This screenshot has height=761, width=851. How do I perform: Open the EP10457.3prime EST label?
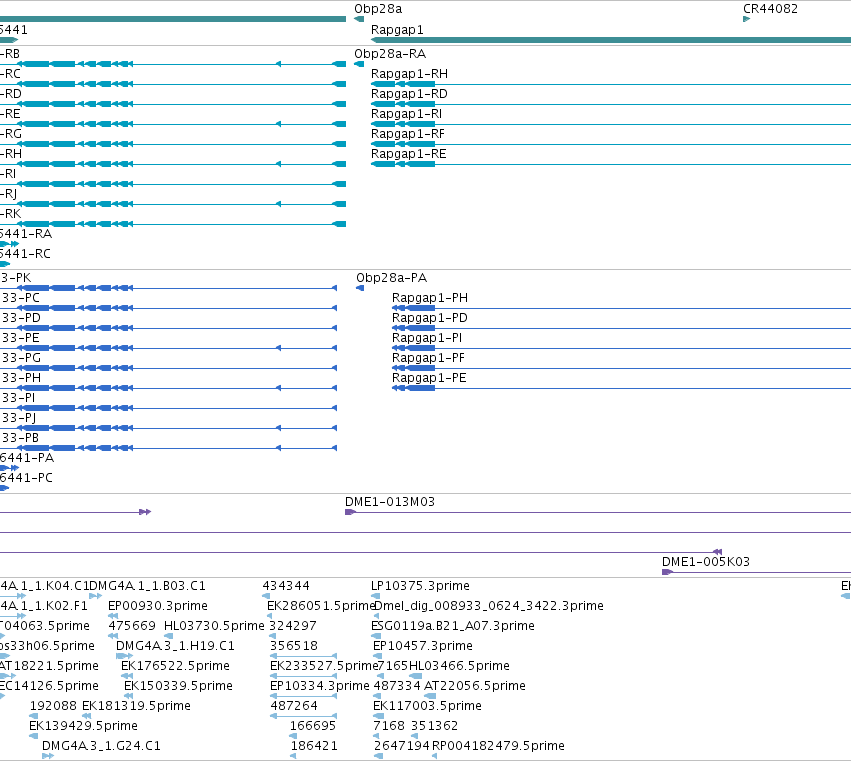(x=422, y=646)
